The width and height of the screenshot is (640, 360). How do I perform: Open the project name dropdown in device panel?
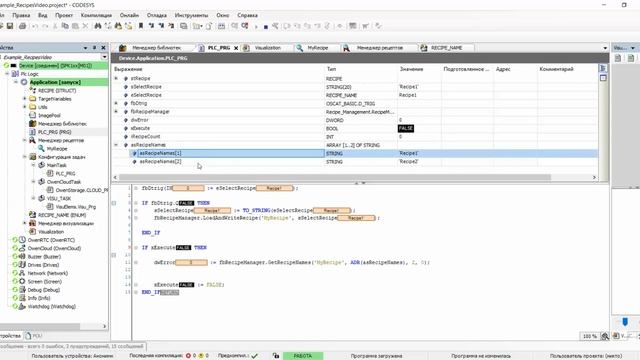tap(104, 57)
